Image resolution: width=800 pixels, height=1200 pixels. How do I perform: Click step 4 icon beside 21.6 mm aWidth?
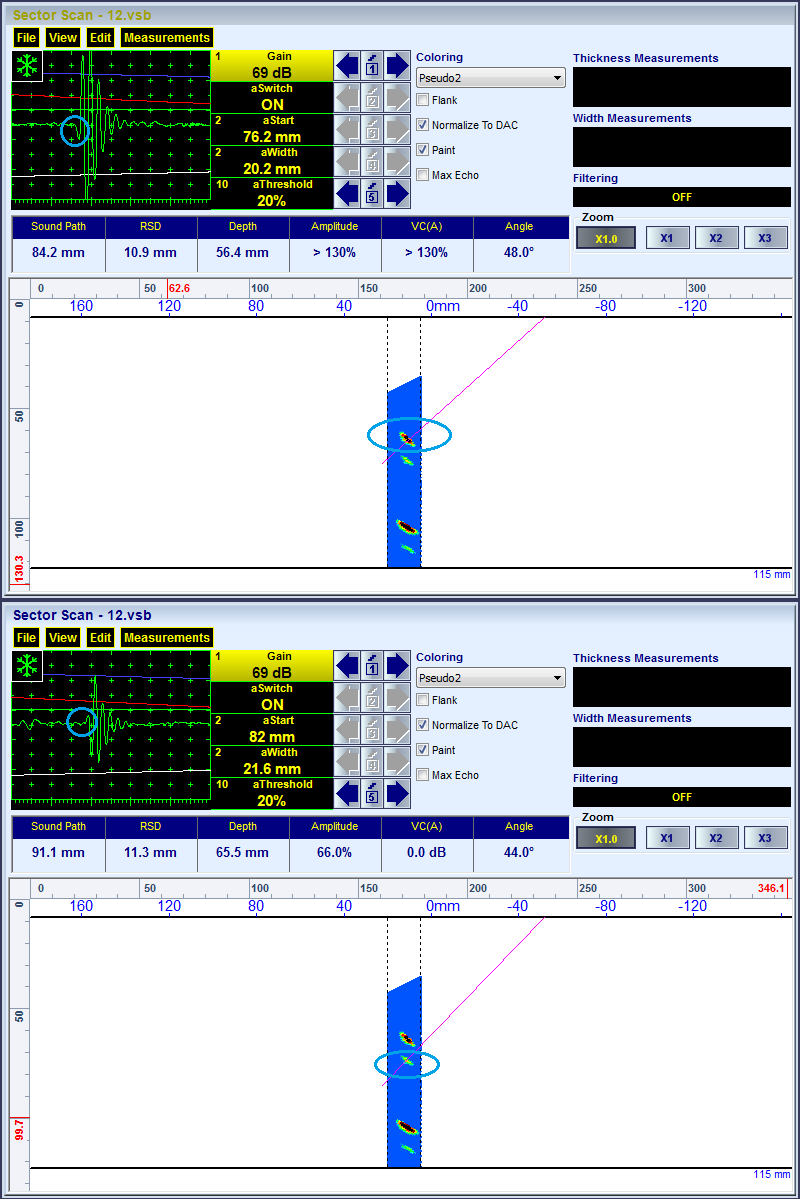(372, 761)
